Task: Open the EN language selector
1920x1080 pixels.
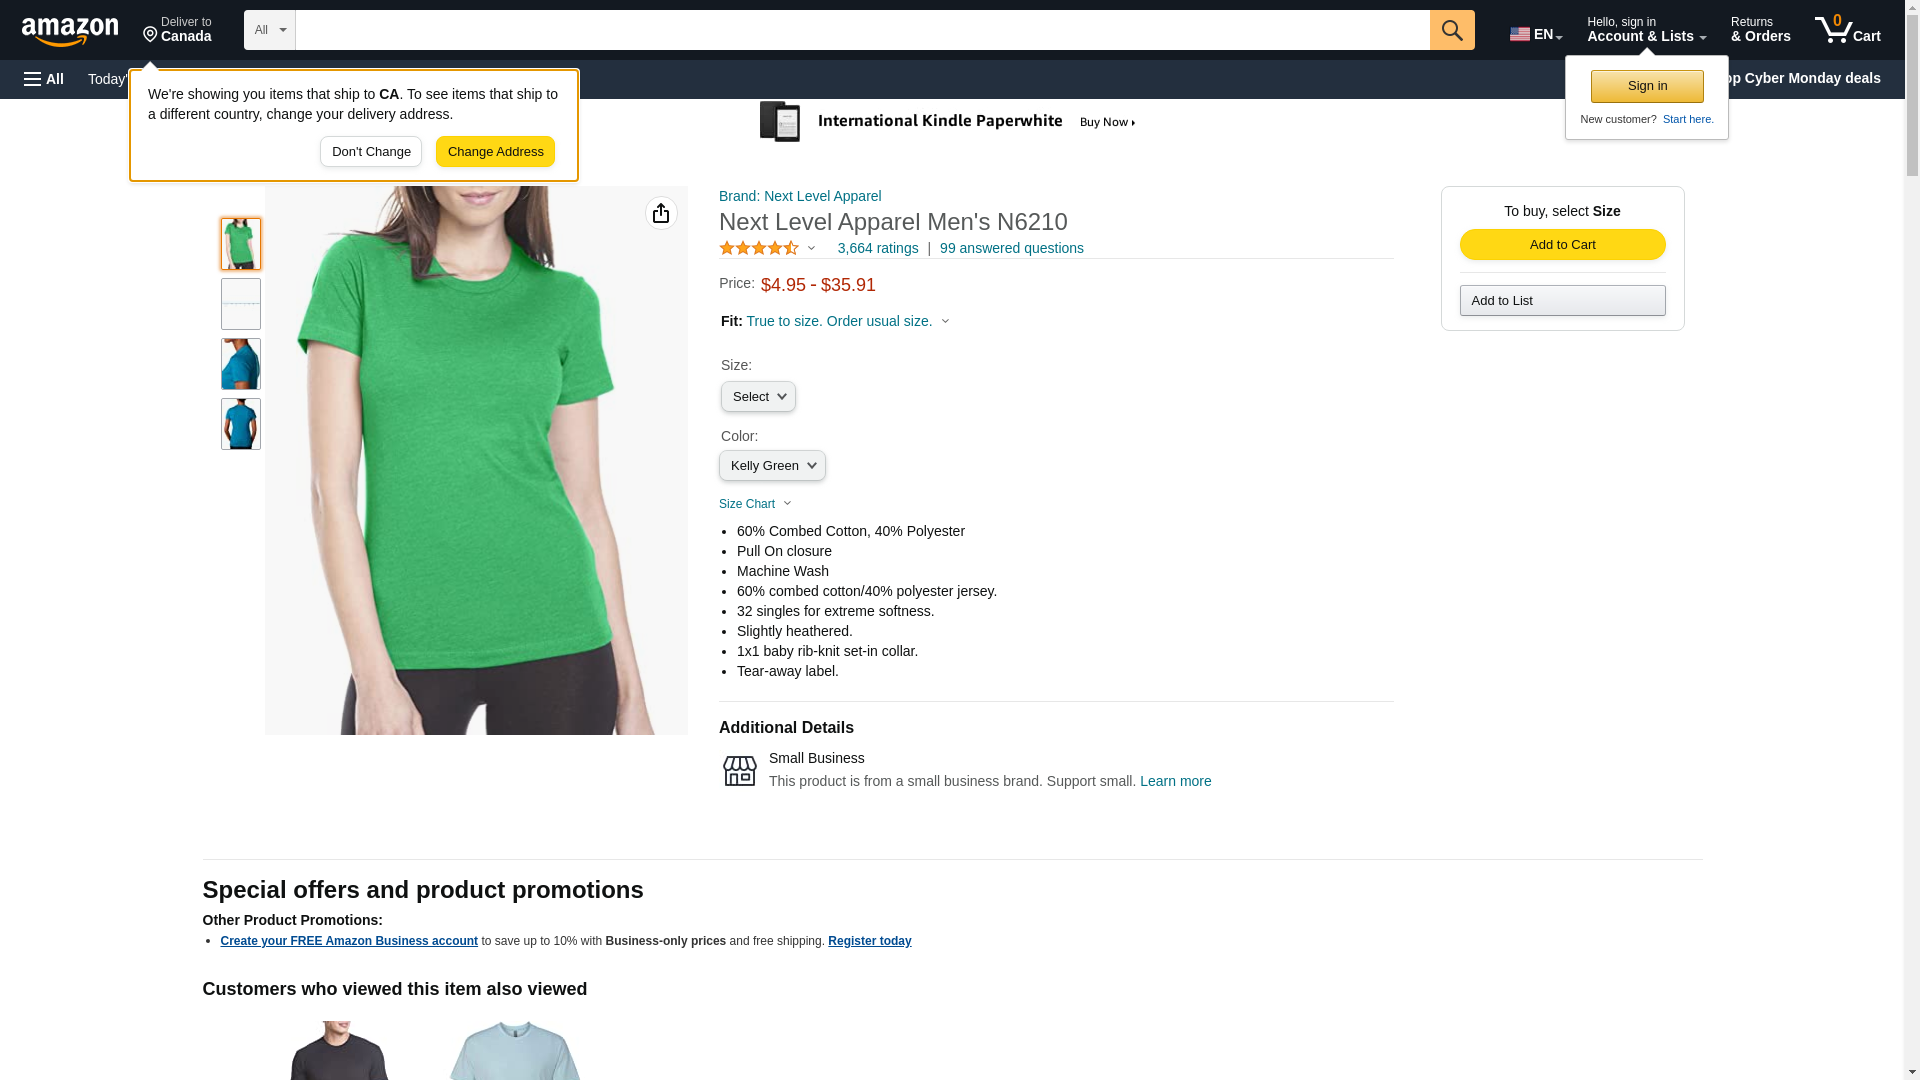Action: pos(1535,34)
